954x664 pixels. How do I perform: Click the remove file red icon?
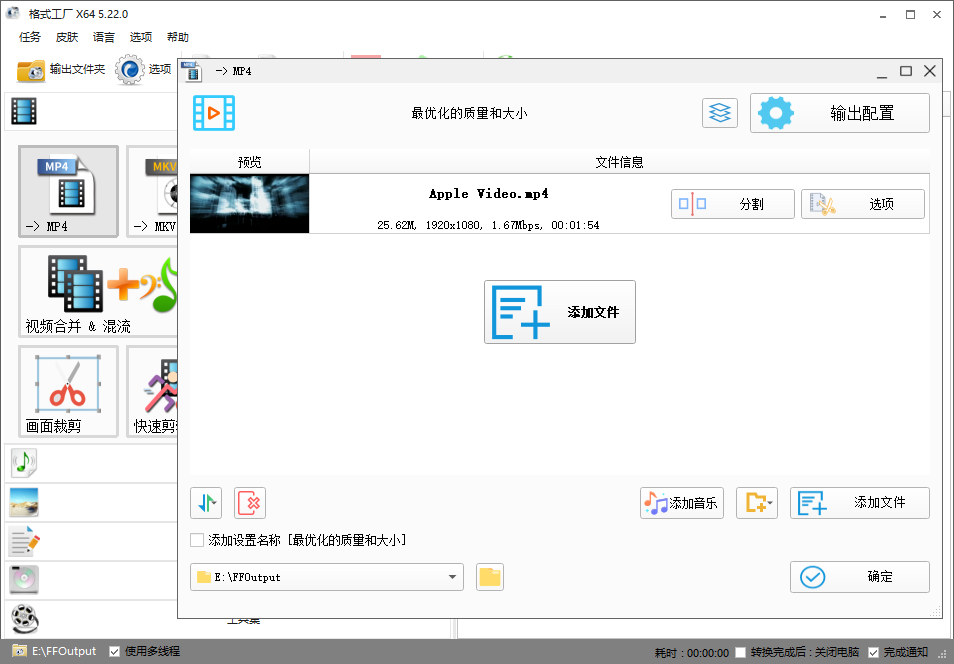(250, 503)
